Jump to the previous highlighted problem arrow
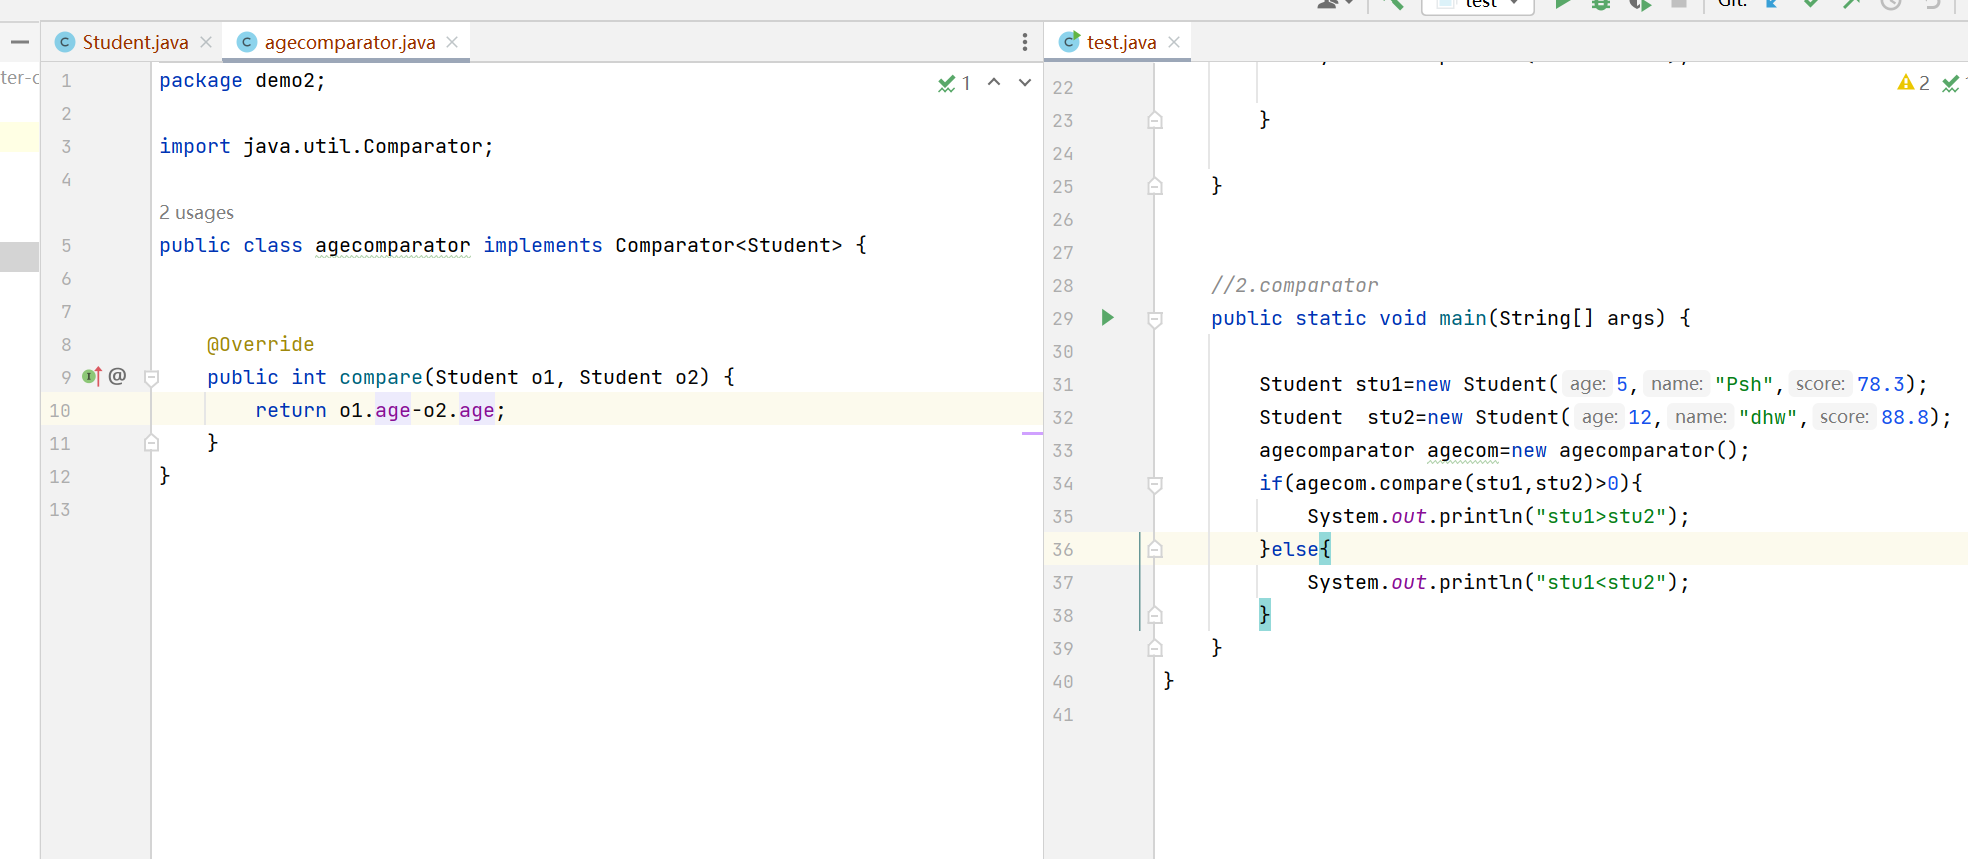 point(994,83)
